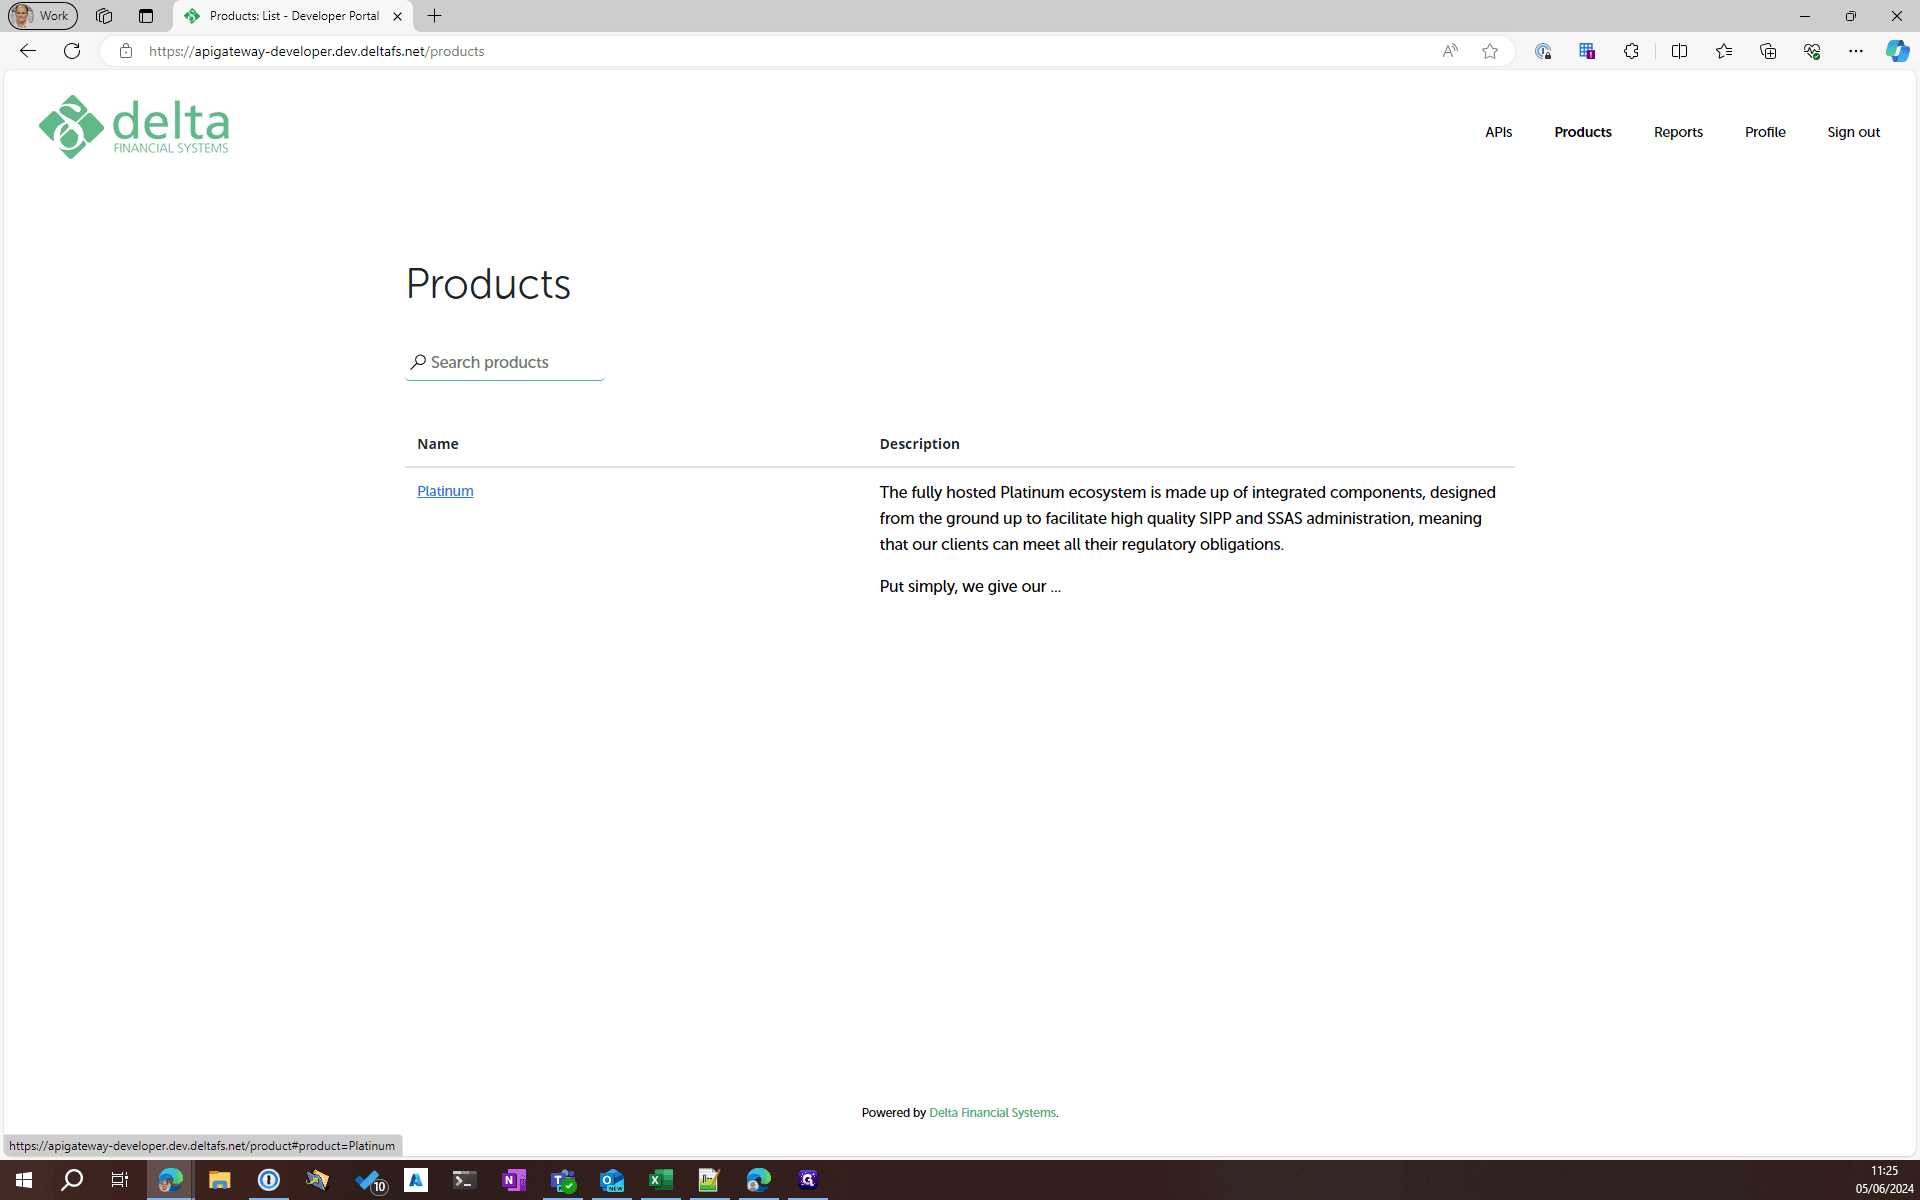Open Settings and more ellipsis menu
The width and height of the screenshot is (1920, 1200).
tap(1856, 51)
